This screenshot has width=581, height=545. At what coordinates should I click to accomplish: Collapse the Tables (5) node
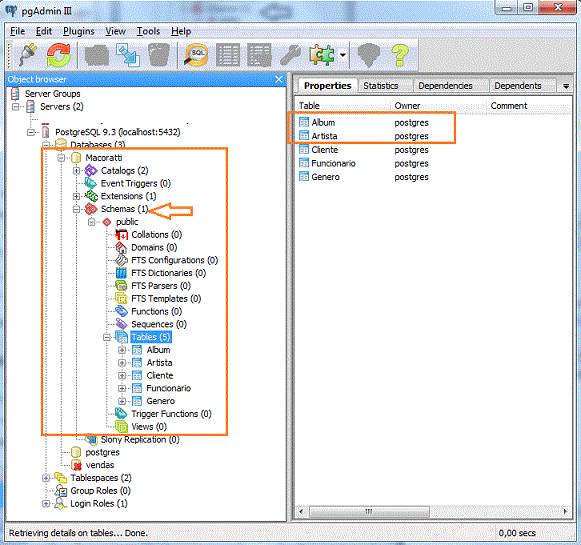[107, 337]
